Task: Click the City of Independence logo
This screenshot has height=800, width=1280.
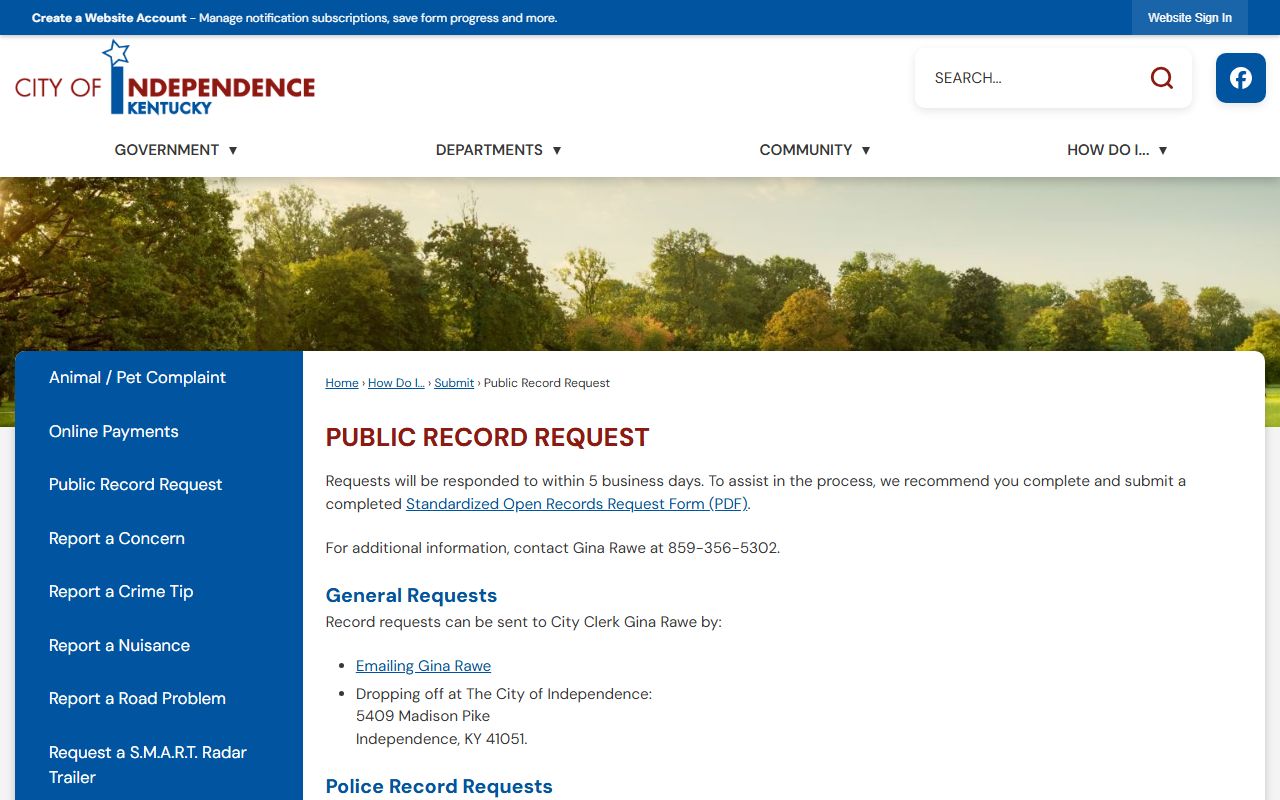Action: 165,78
